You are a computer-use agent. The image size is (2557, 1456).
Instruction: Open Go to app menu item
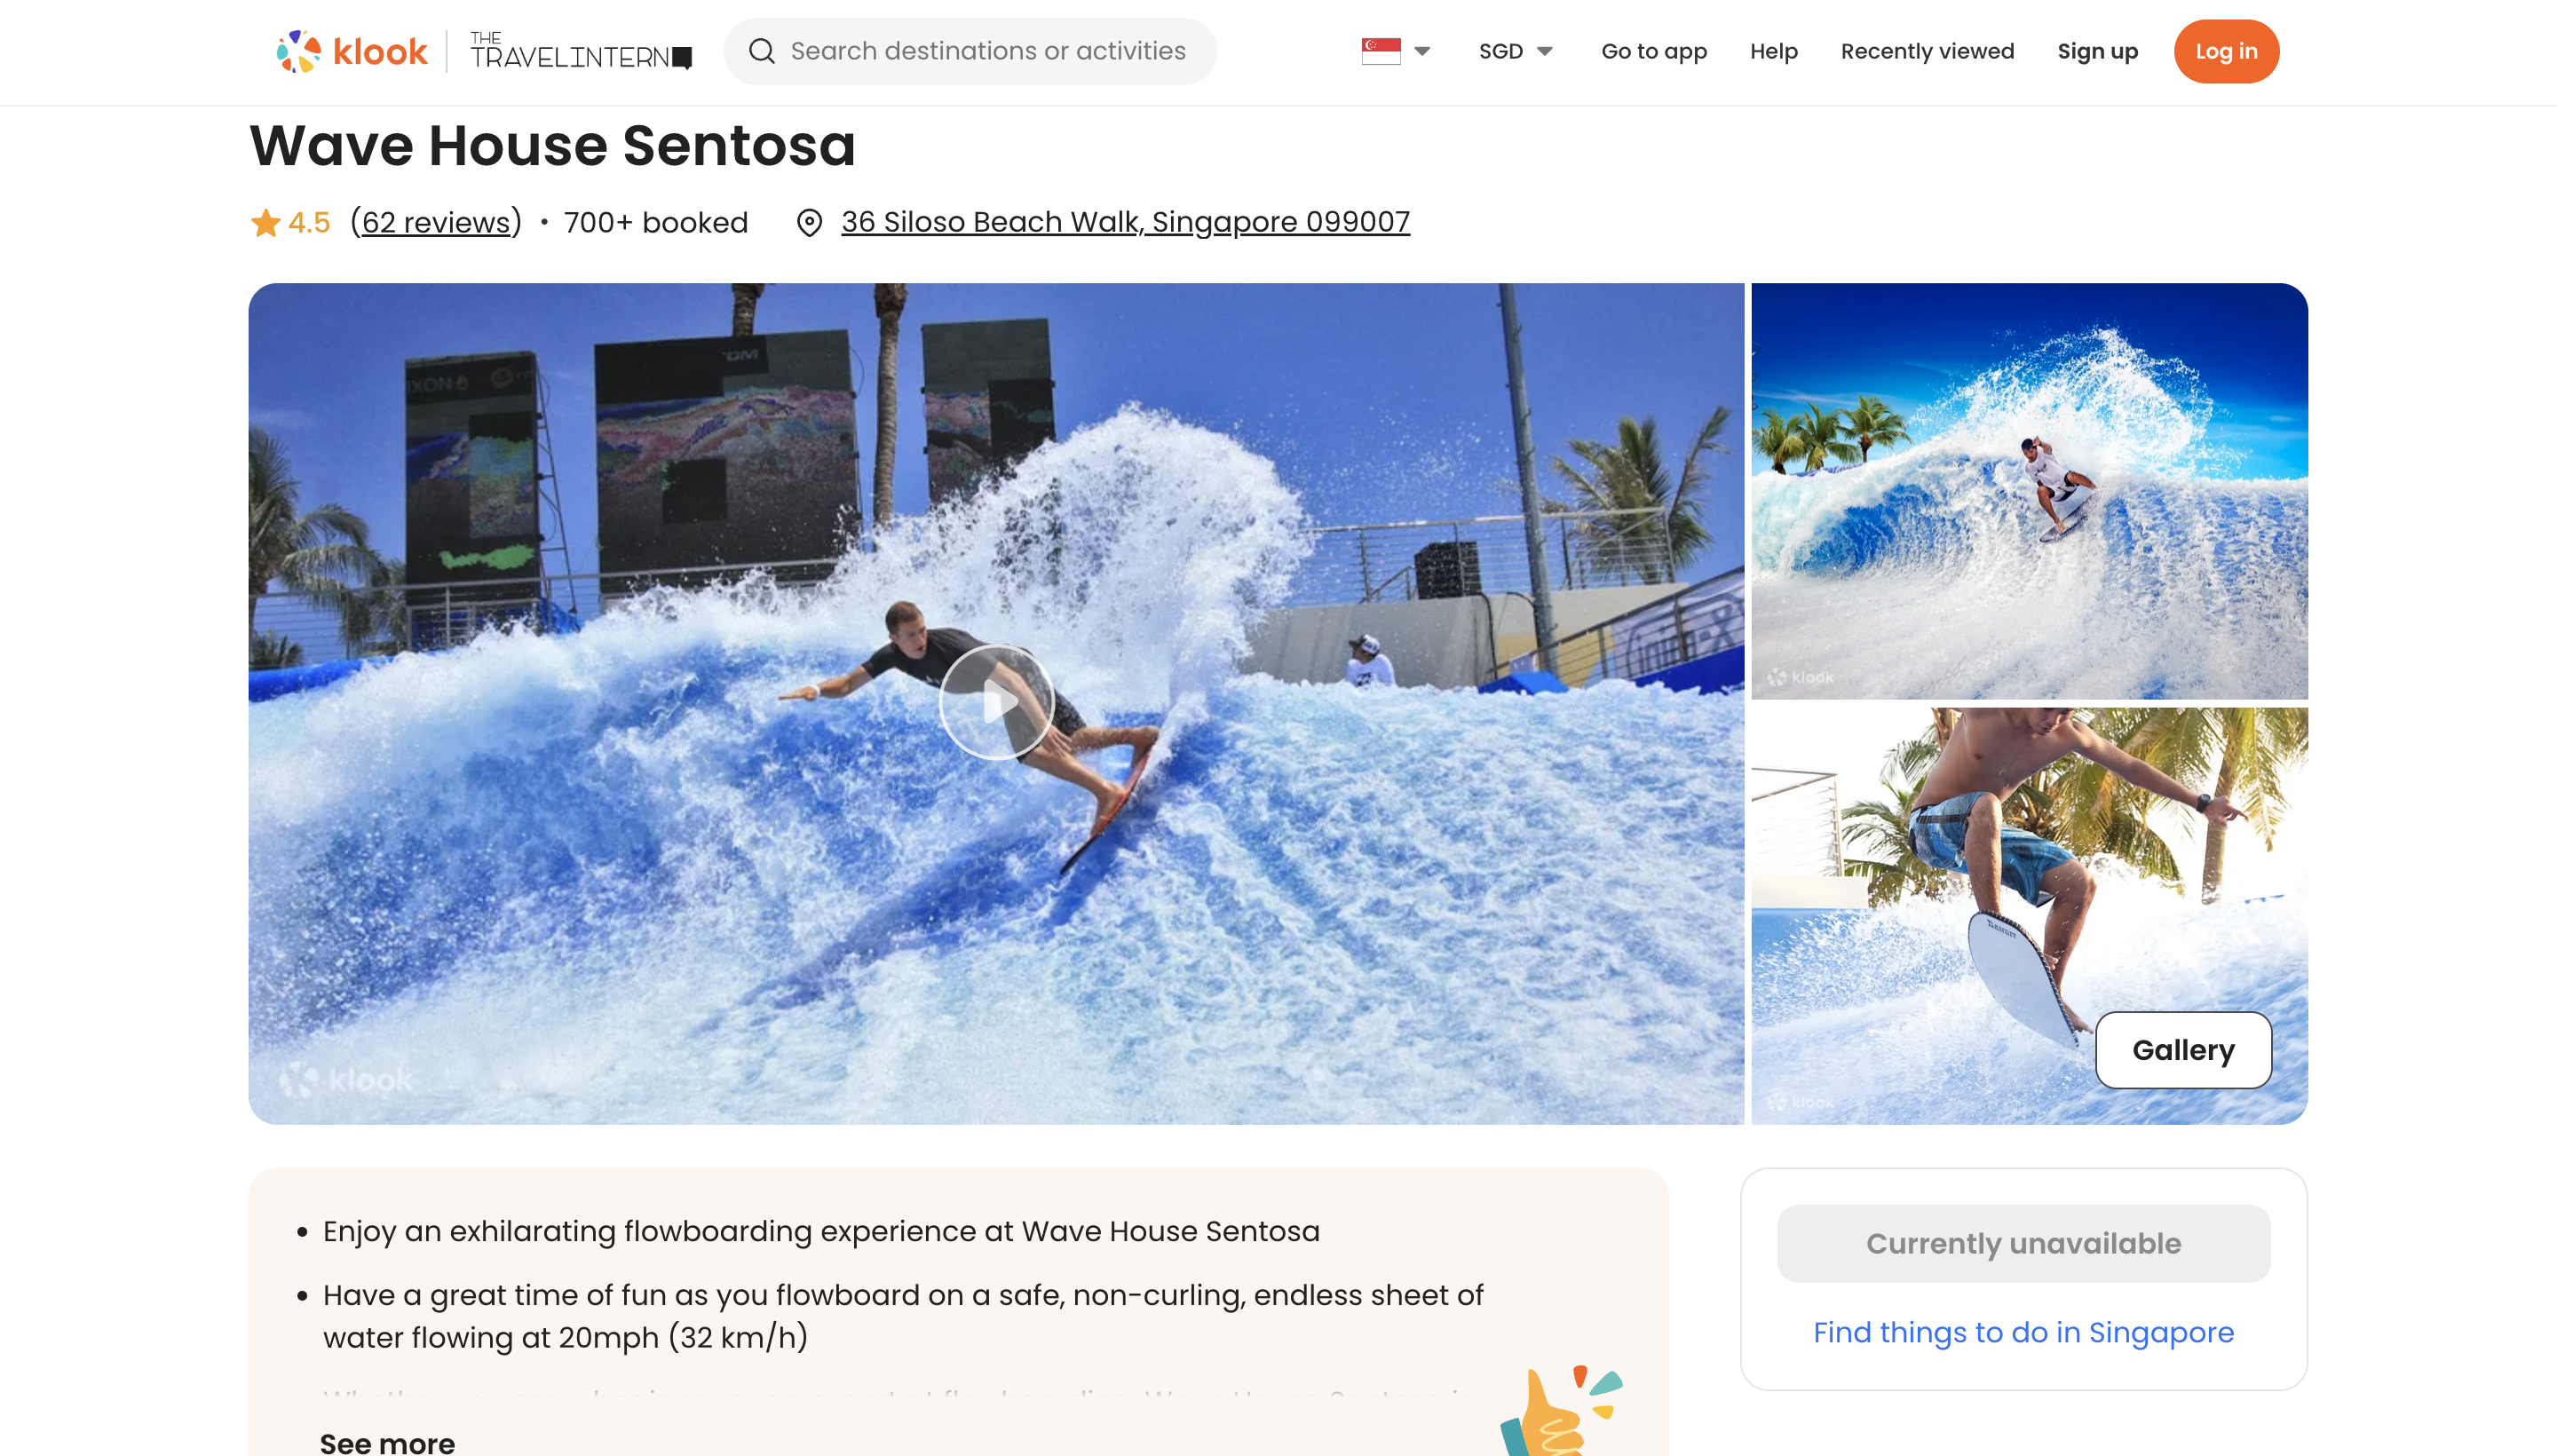coord(1654,51)
